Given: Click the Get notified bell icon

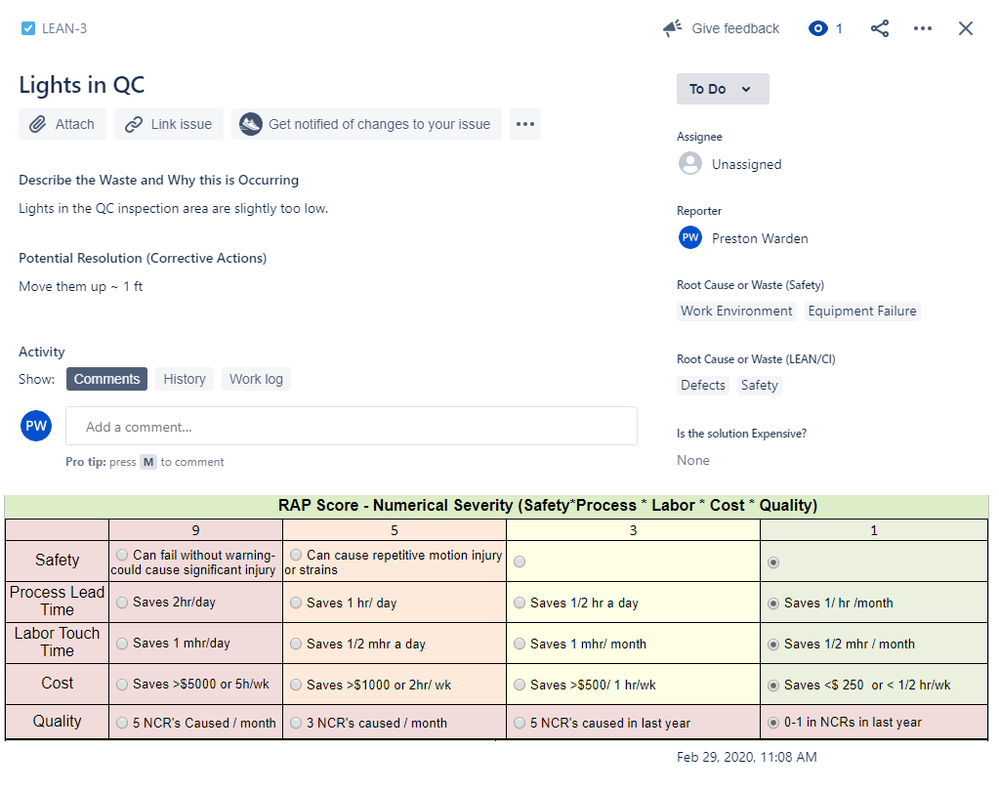Looking at the screenshot, I should pos(249,124).
